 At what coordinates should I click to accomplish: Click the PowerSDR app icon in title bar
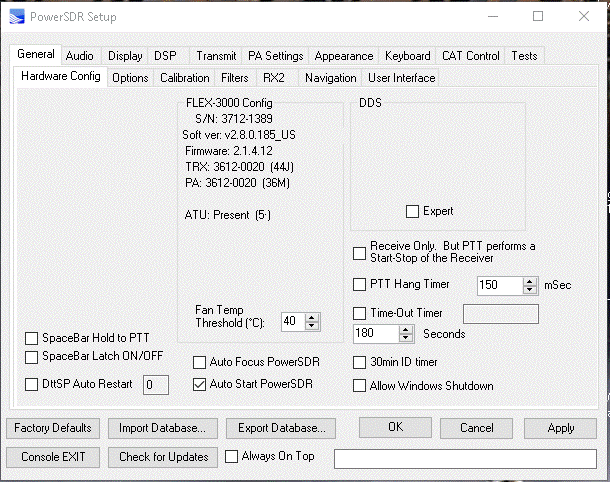[17, 17]
